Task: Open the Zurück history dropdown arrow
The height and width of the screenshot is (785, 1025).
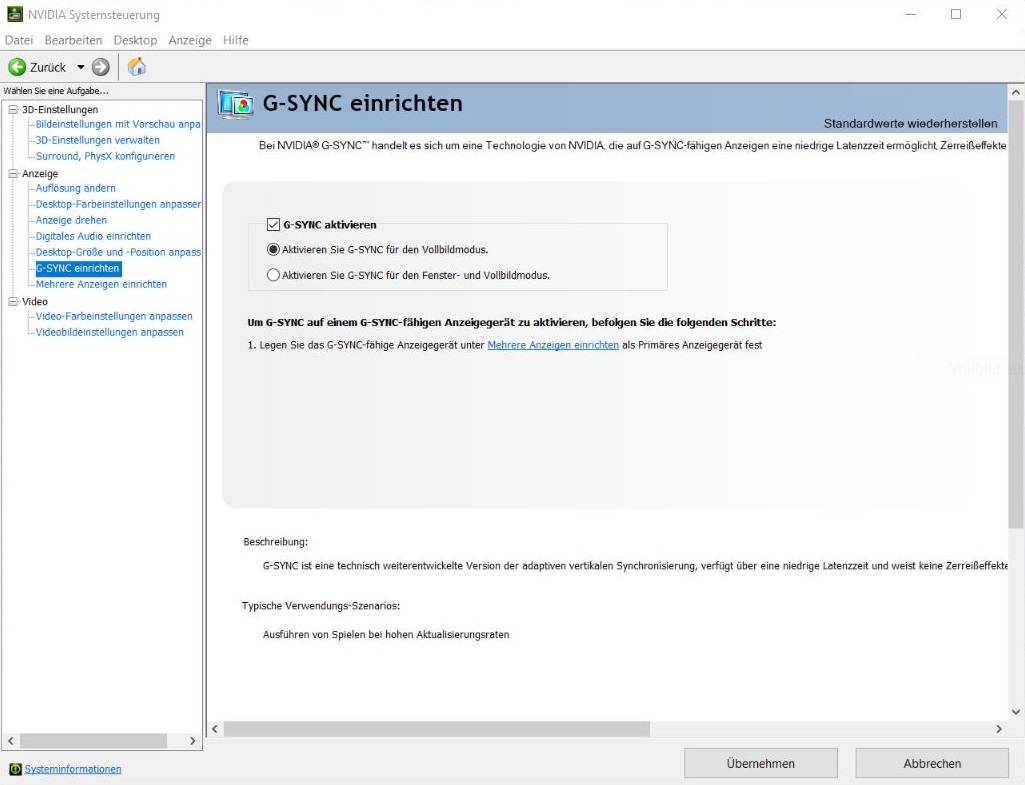Action: [x=80, y=67]
